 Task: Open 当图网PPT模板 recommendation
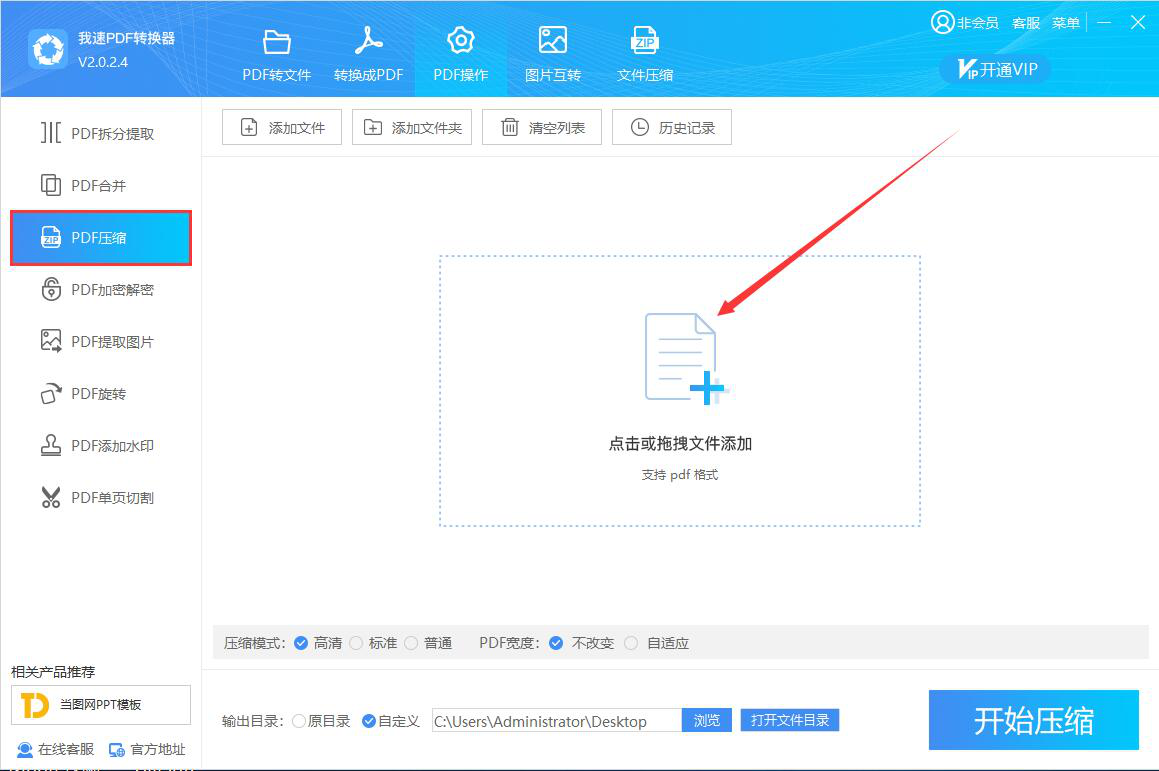pos(101,704)
